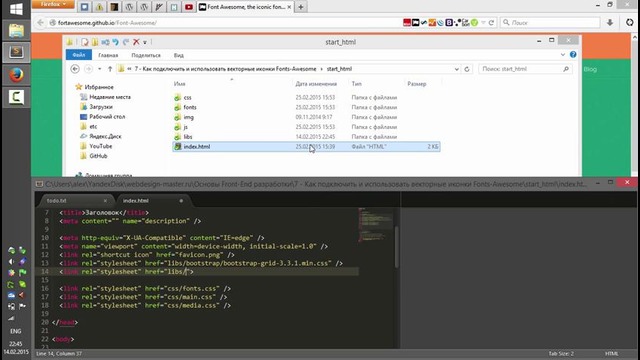
Task: Select the YouTube pinned tab in Firefox
Action: click(x=189, y=7)
